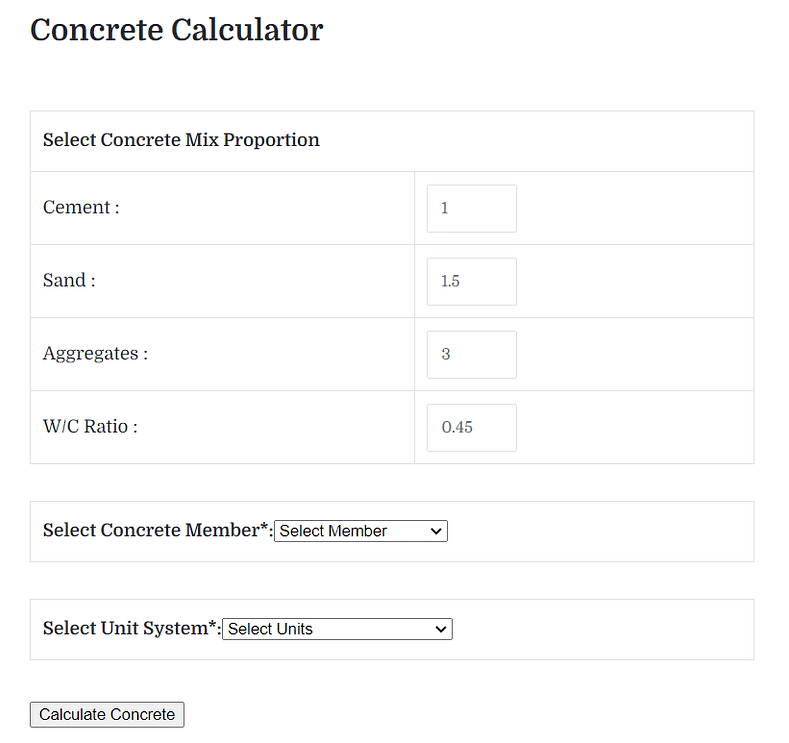The height and width of the screenshot is (743, 789).
Task: Click the asterisk after Select Concrete Member
Action: click(x=264, y=527)
